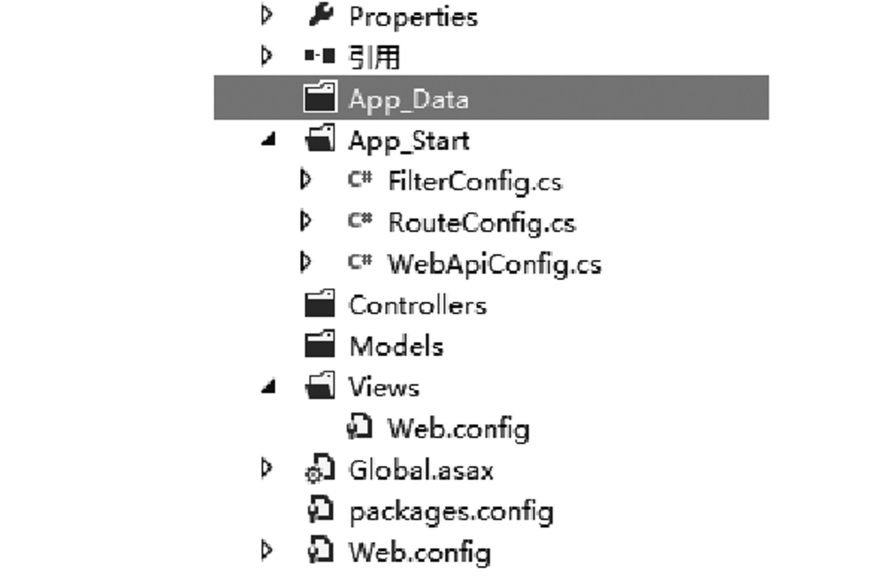Click the gear file icon beside Global.asax
Screen dimensions: 883x584
(319, 469)
